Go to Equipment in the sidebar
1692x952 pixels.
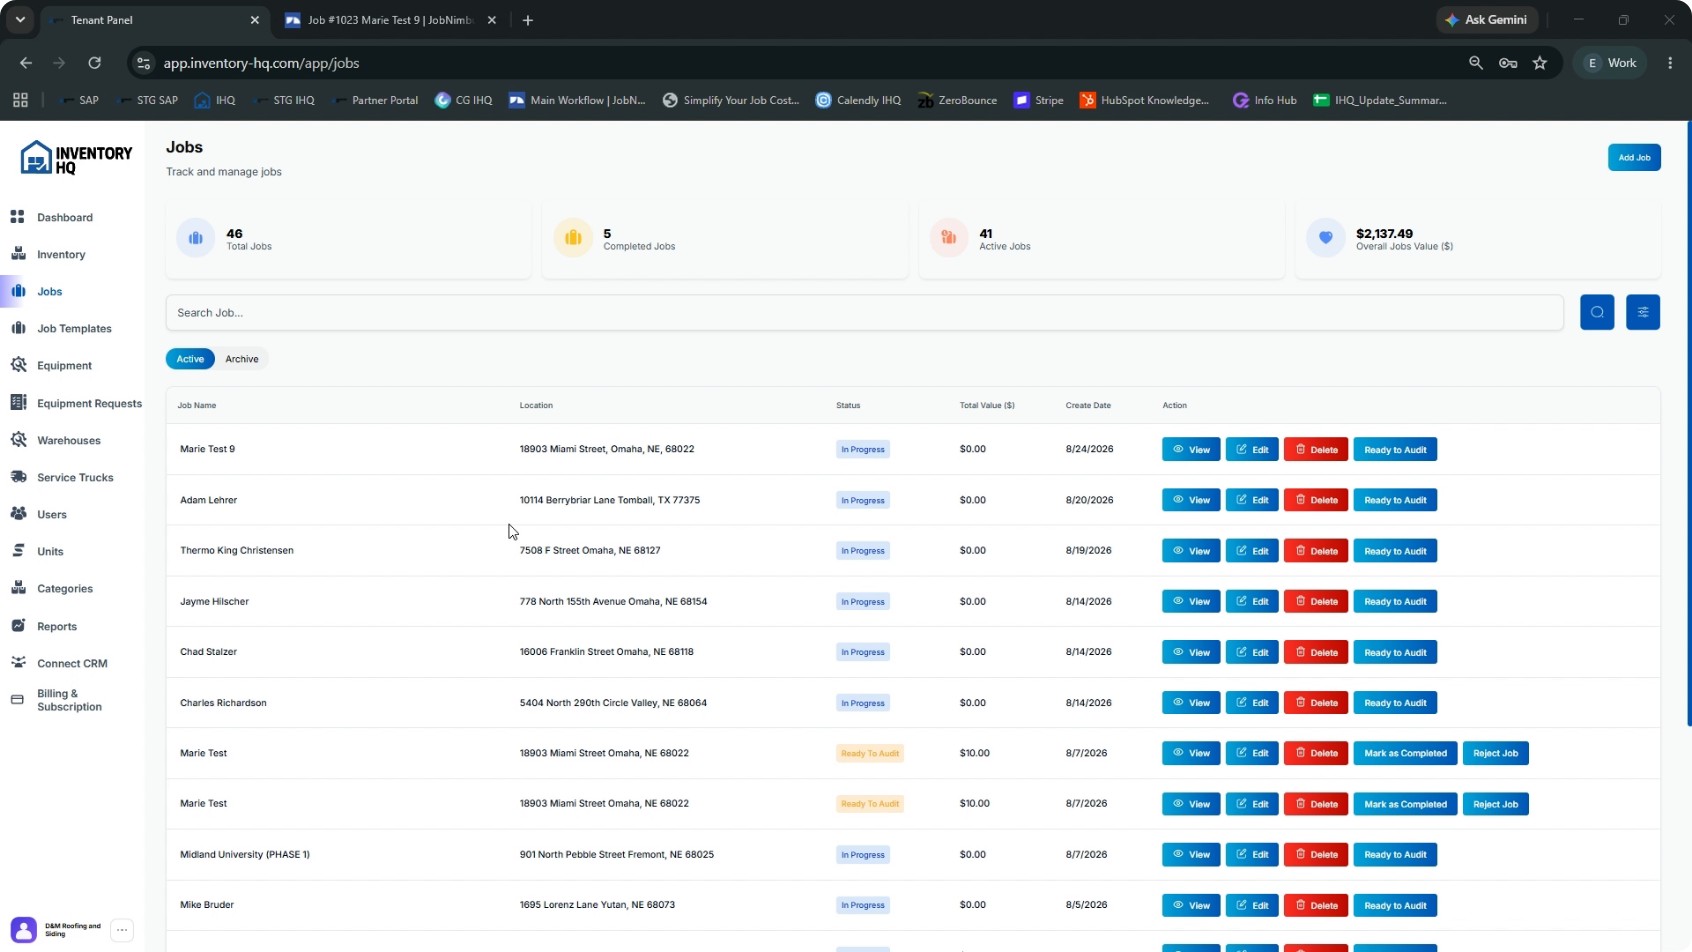[64, 365]
